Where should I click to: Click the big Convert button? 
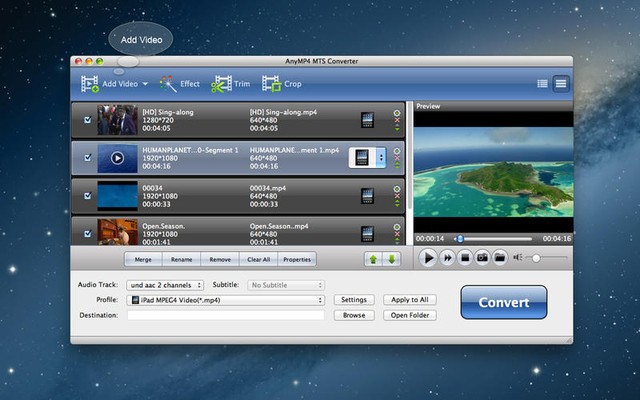coord(503,302)
